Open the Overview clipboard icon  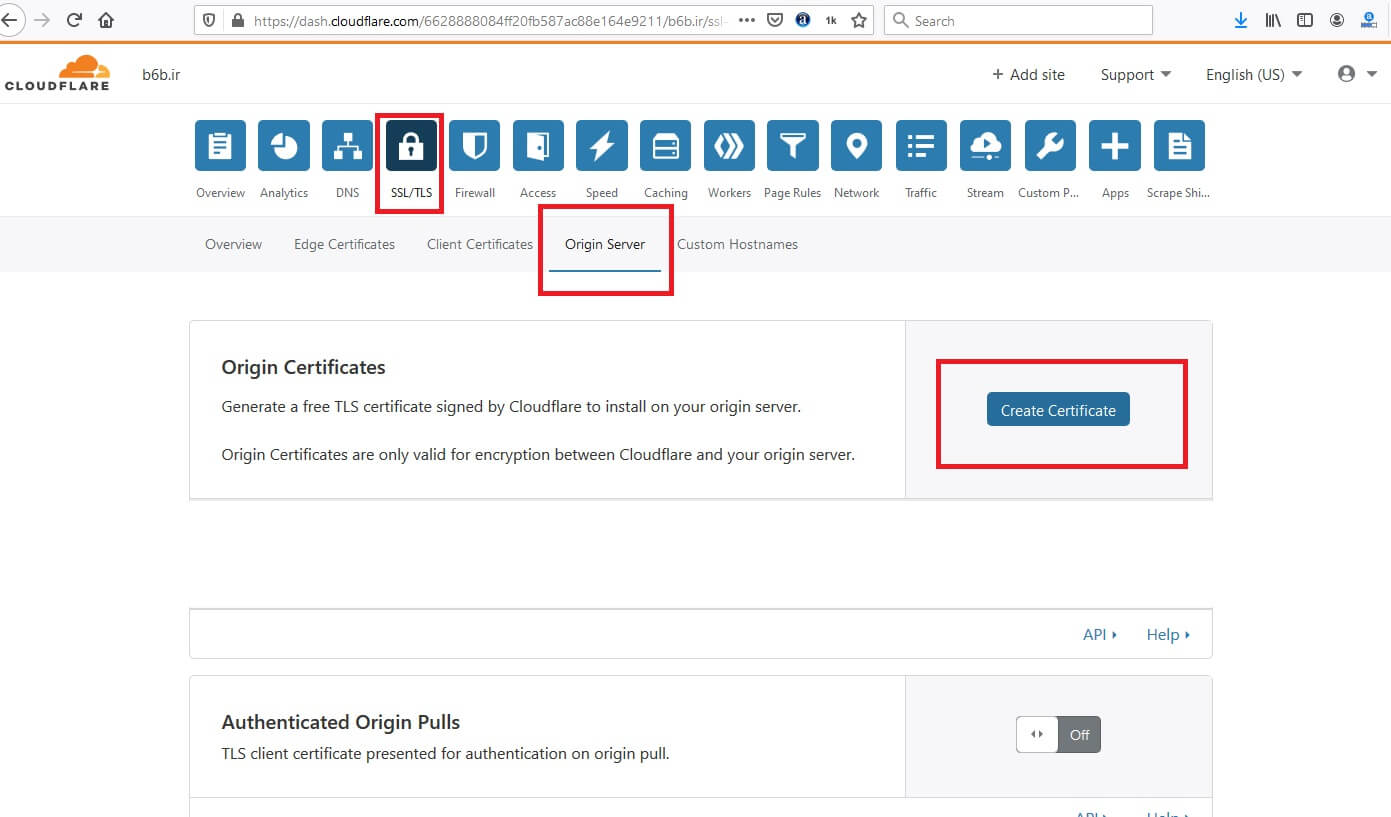220,146
